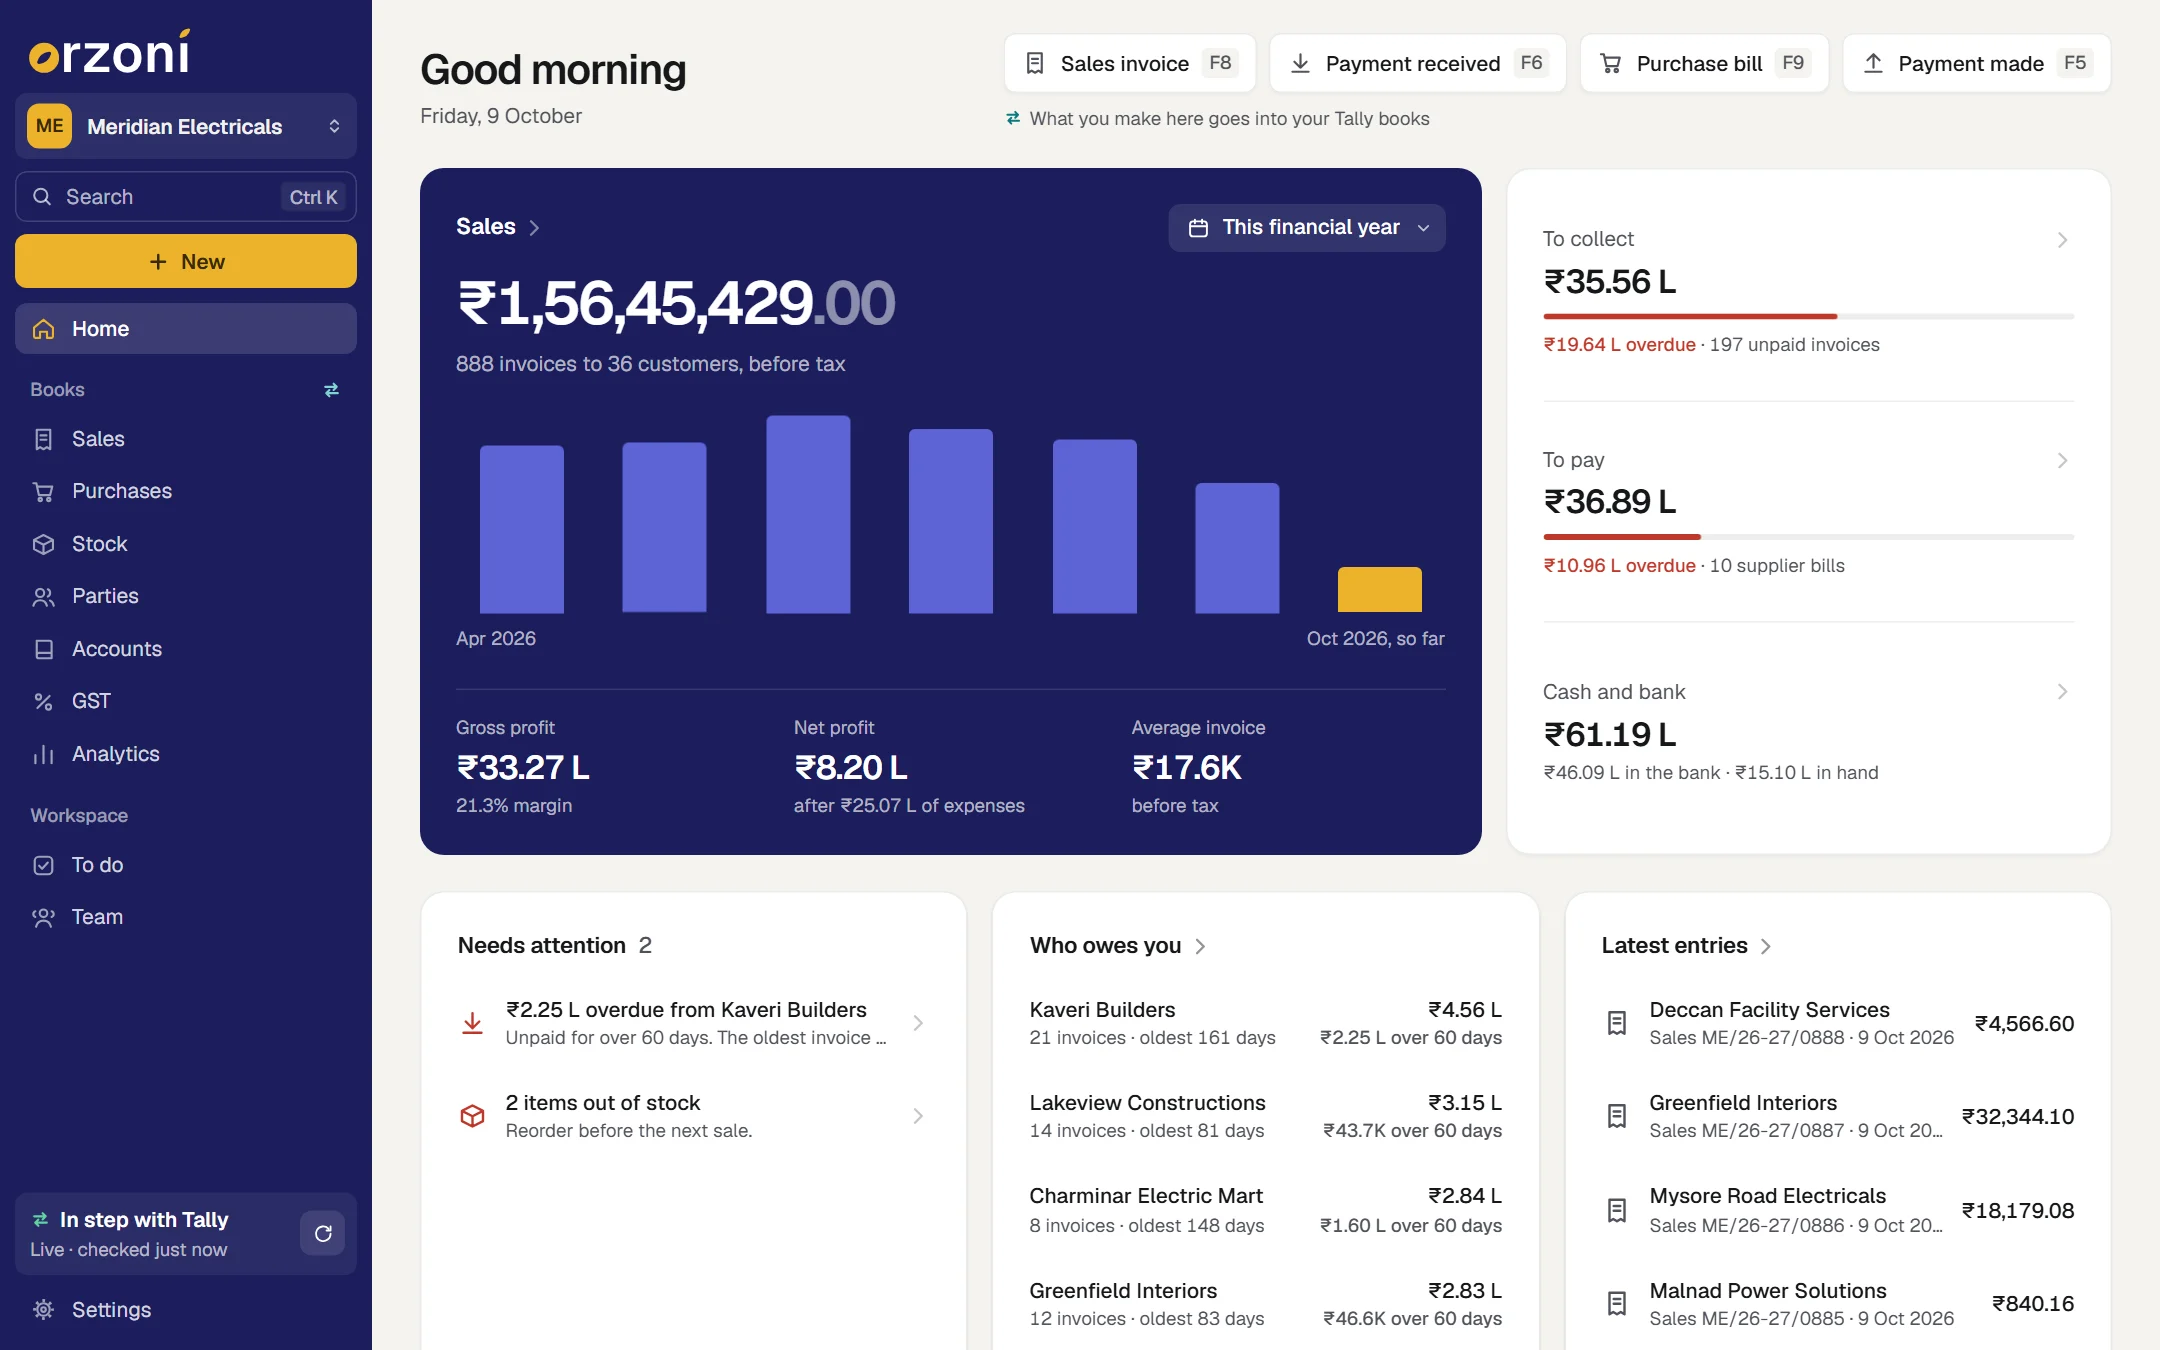The width and height of the screenshot is (2160, 1350).
Task: Click the red download icon on Kaveri overdue alert
Action: [472, 1023]
